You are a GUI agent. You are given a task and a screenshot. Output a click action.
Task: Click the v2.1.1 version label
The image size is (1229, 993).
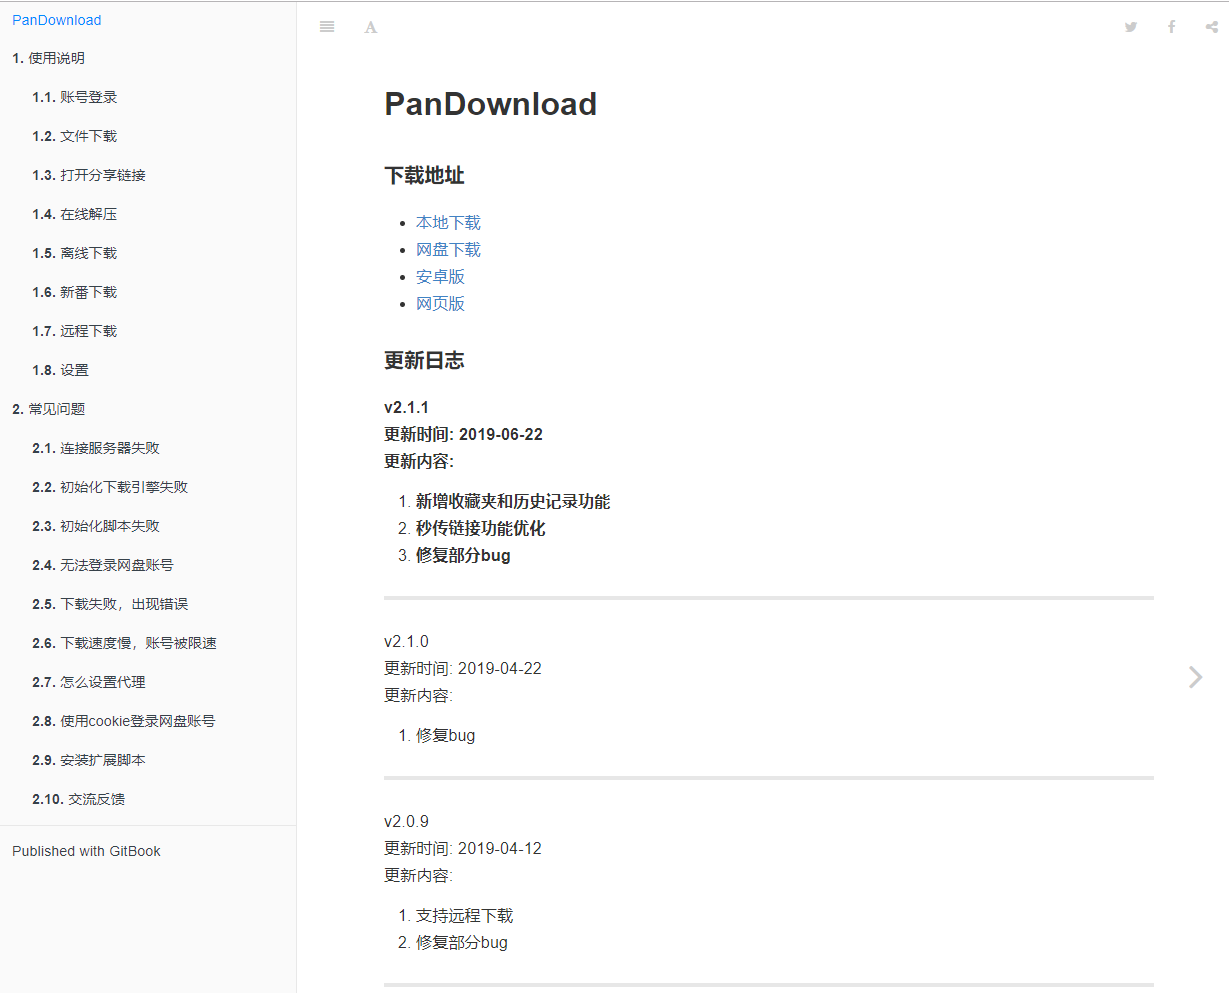(x=406, y=407)
